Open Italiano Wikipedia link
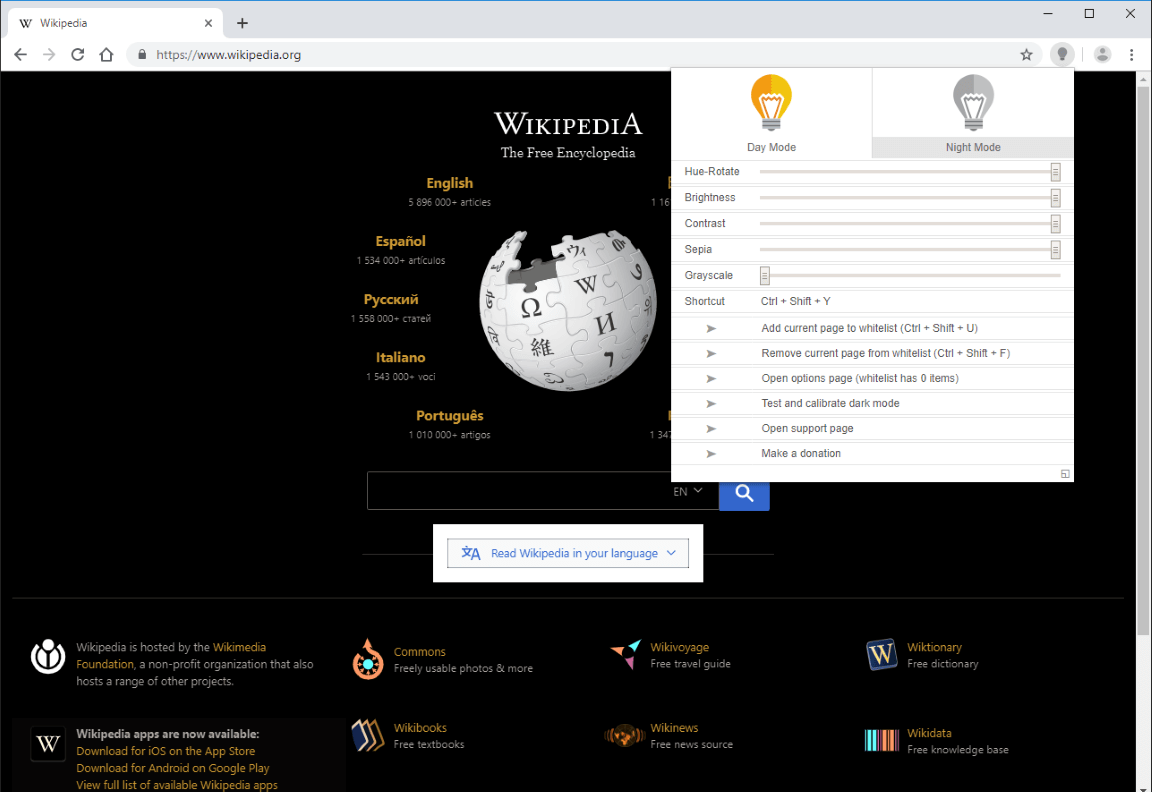 [x=400, y=357]
